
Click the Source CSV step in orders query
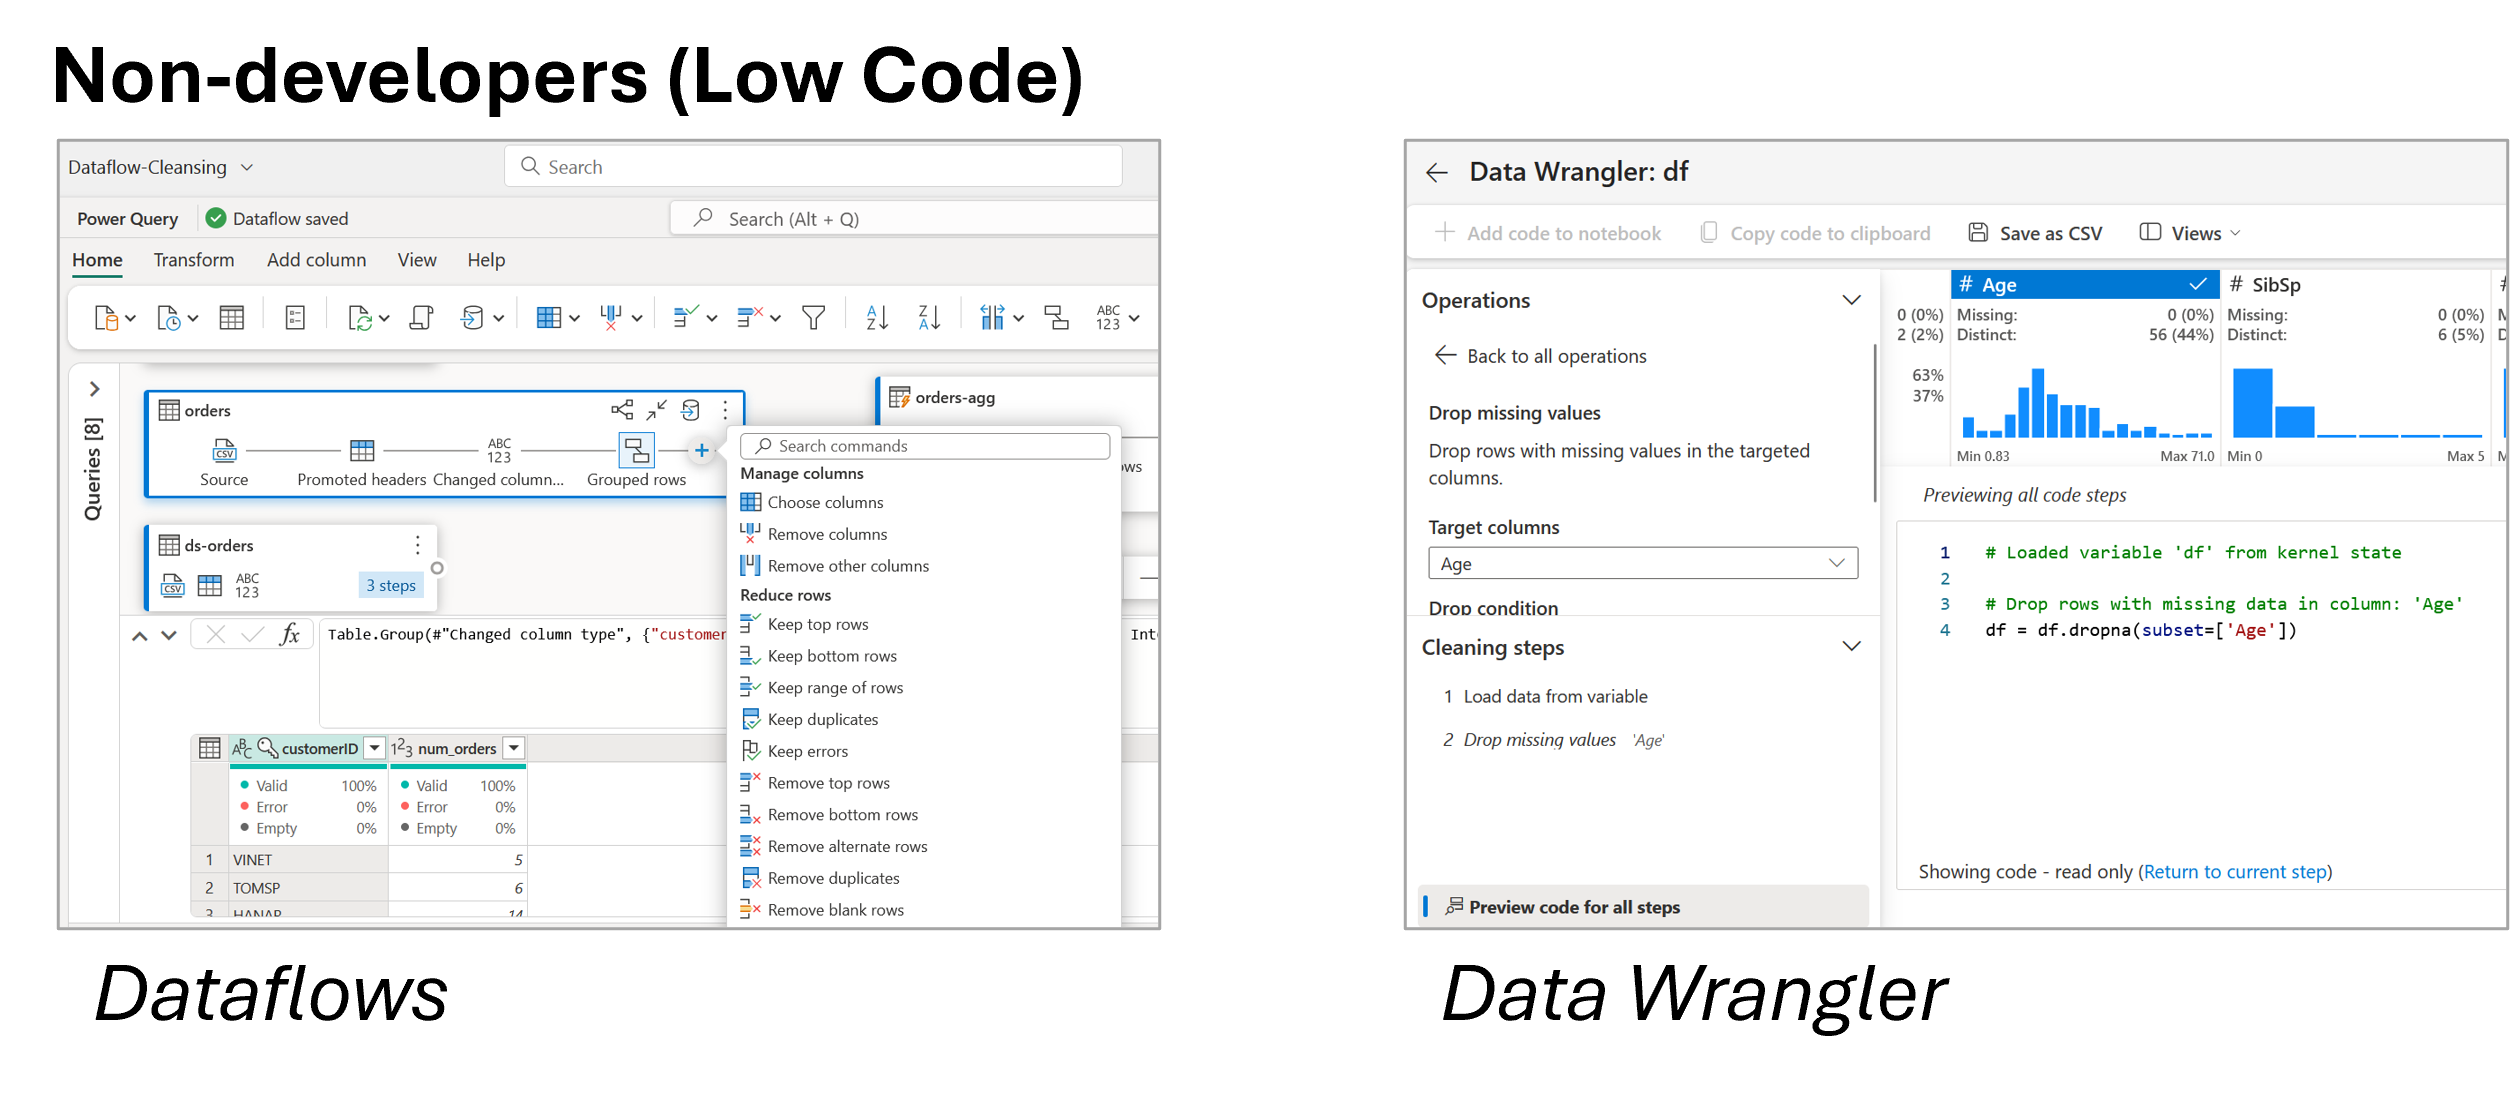pyautogui.click(x=225, y=450)
